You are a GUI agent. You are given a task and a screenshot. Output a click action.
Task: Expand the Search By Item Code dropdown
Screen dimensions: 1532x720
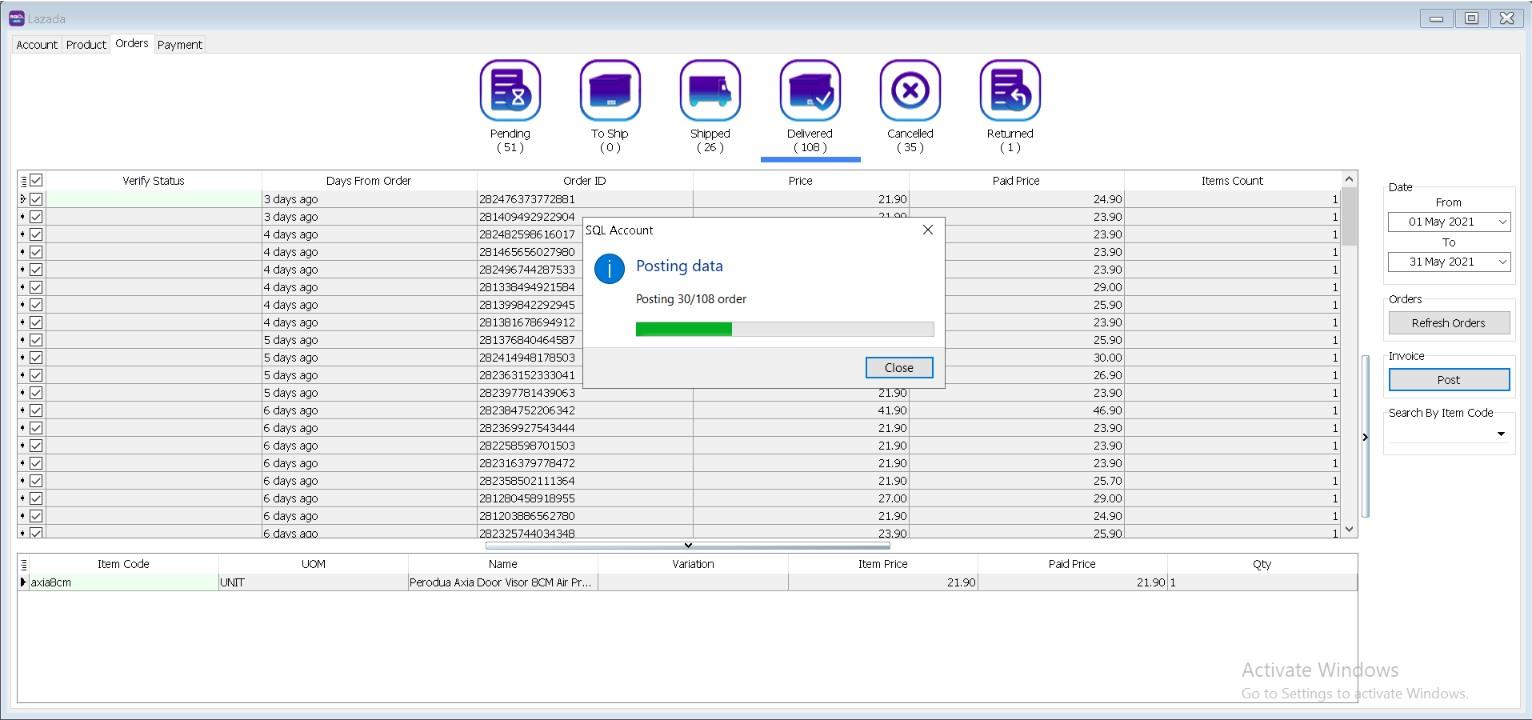[1500, 434]
